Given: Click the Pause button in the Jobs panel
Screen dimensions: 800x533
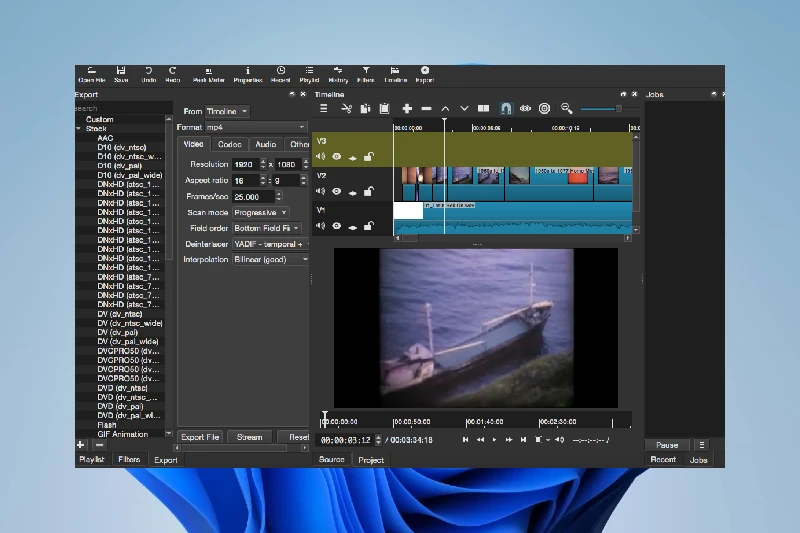Looking at the screenshot, I should (667, 445).
